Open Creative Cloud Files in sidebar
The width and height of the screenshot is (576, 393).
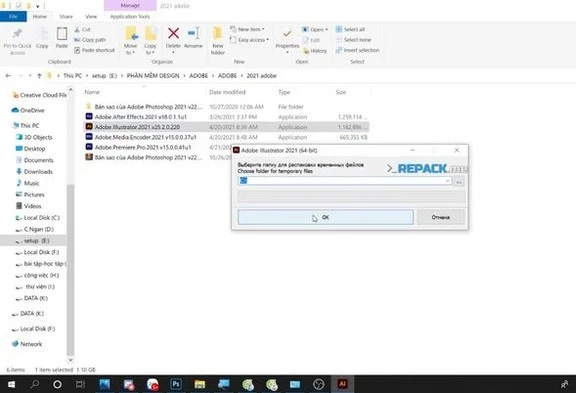[x=40, y=95]
